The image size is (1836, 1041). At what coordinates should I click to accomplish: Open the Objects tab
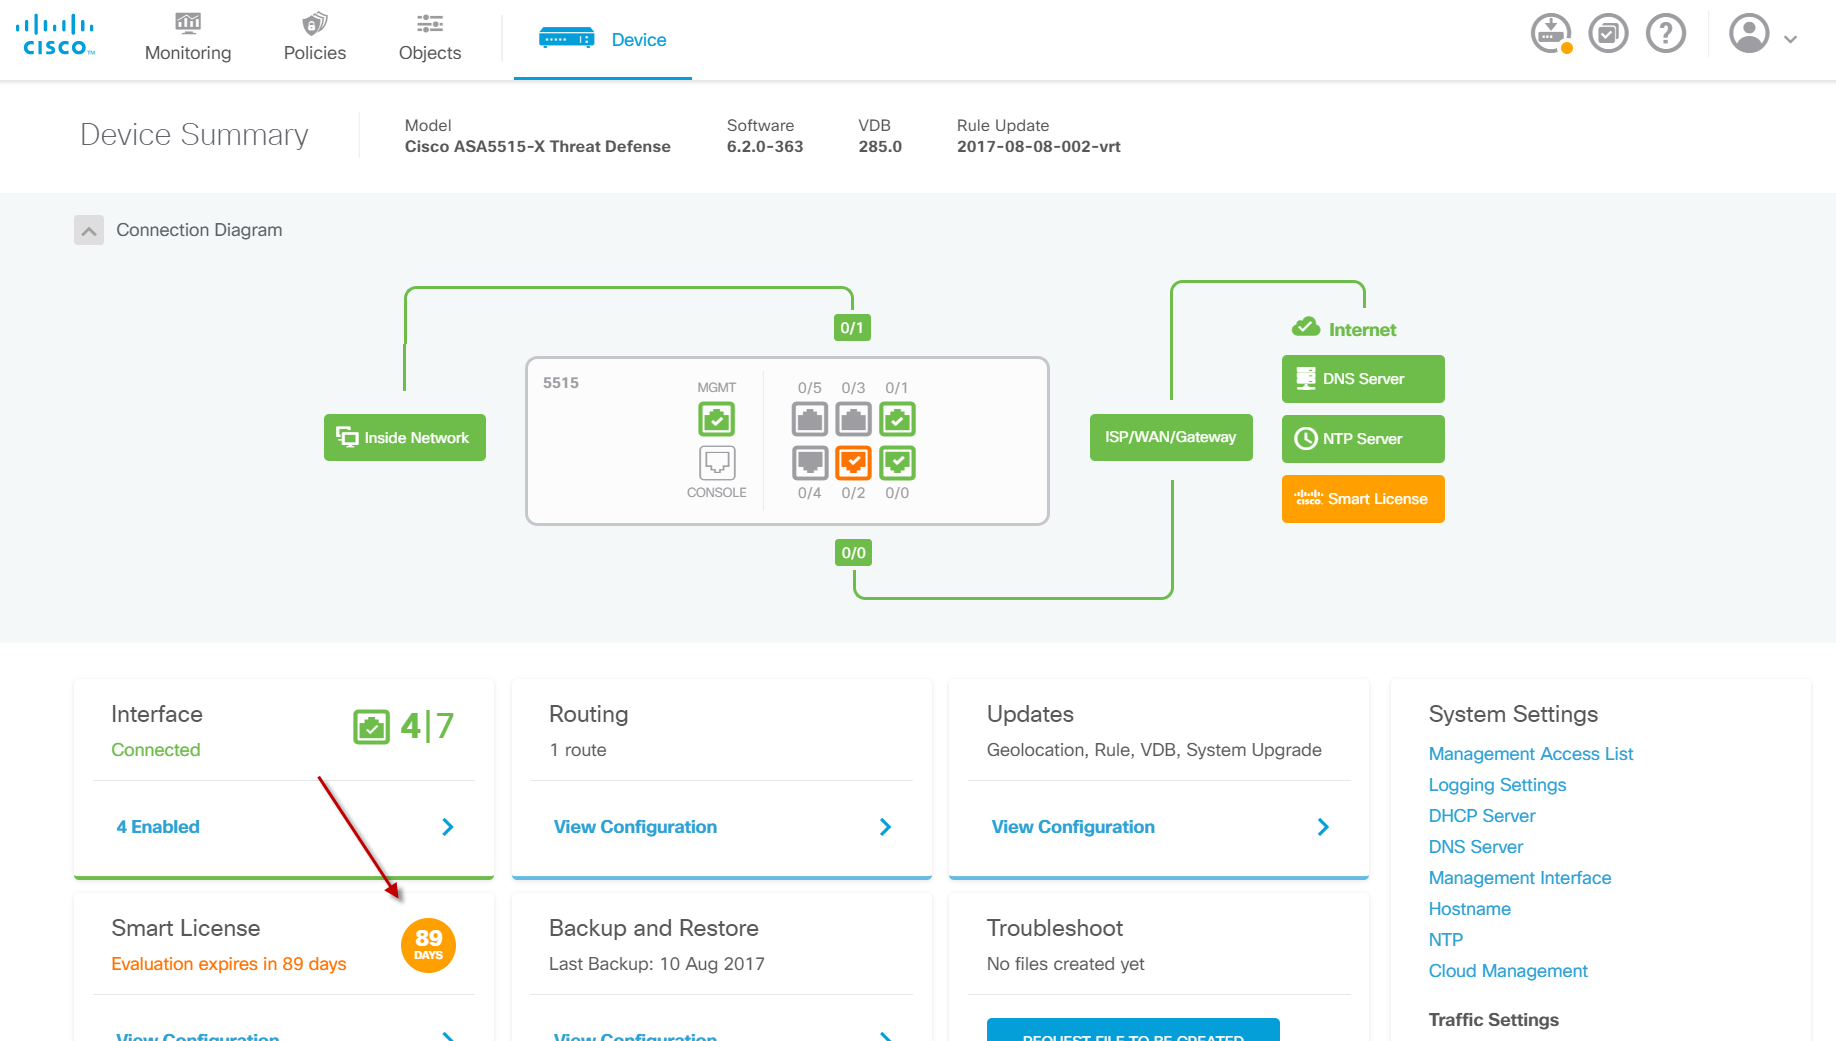430,39
